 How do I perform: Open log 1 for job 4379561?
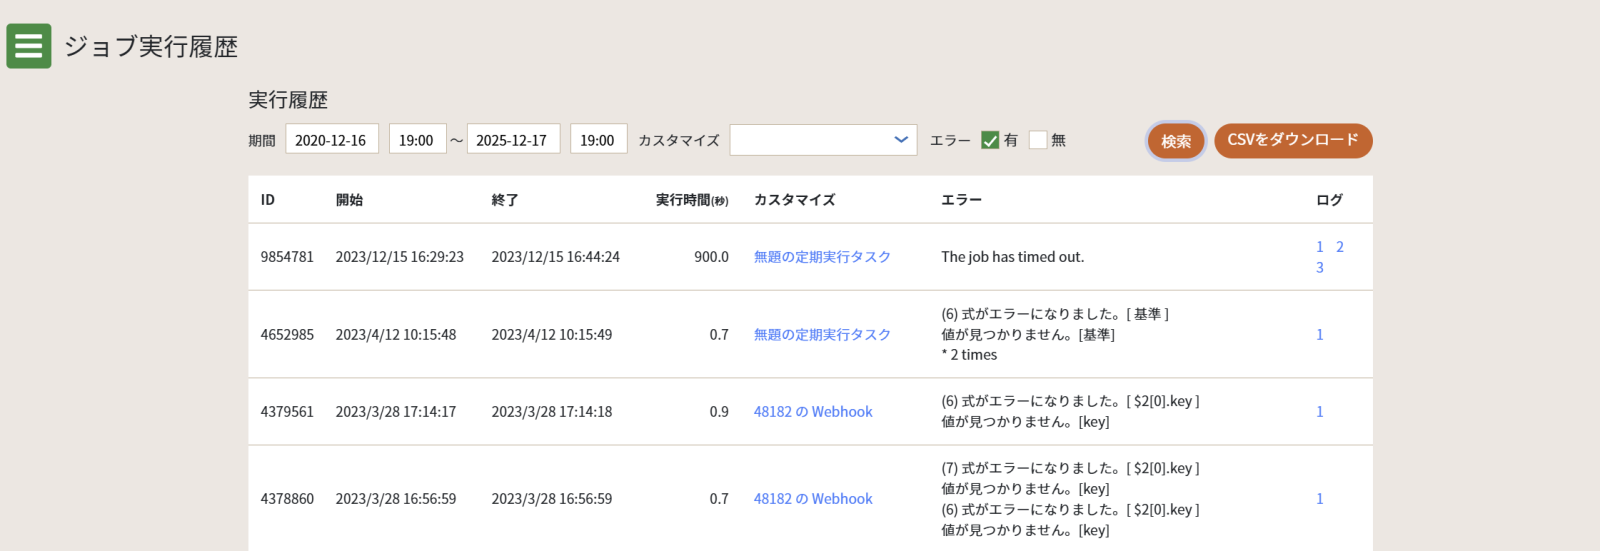pyautogui.click(x=1320, y=412)
